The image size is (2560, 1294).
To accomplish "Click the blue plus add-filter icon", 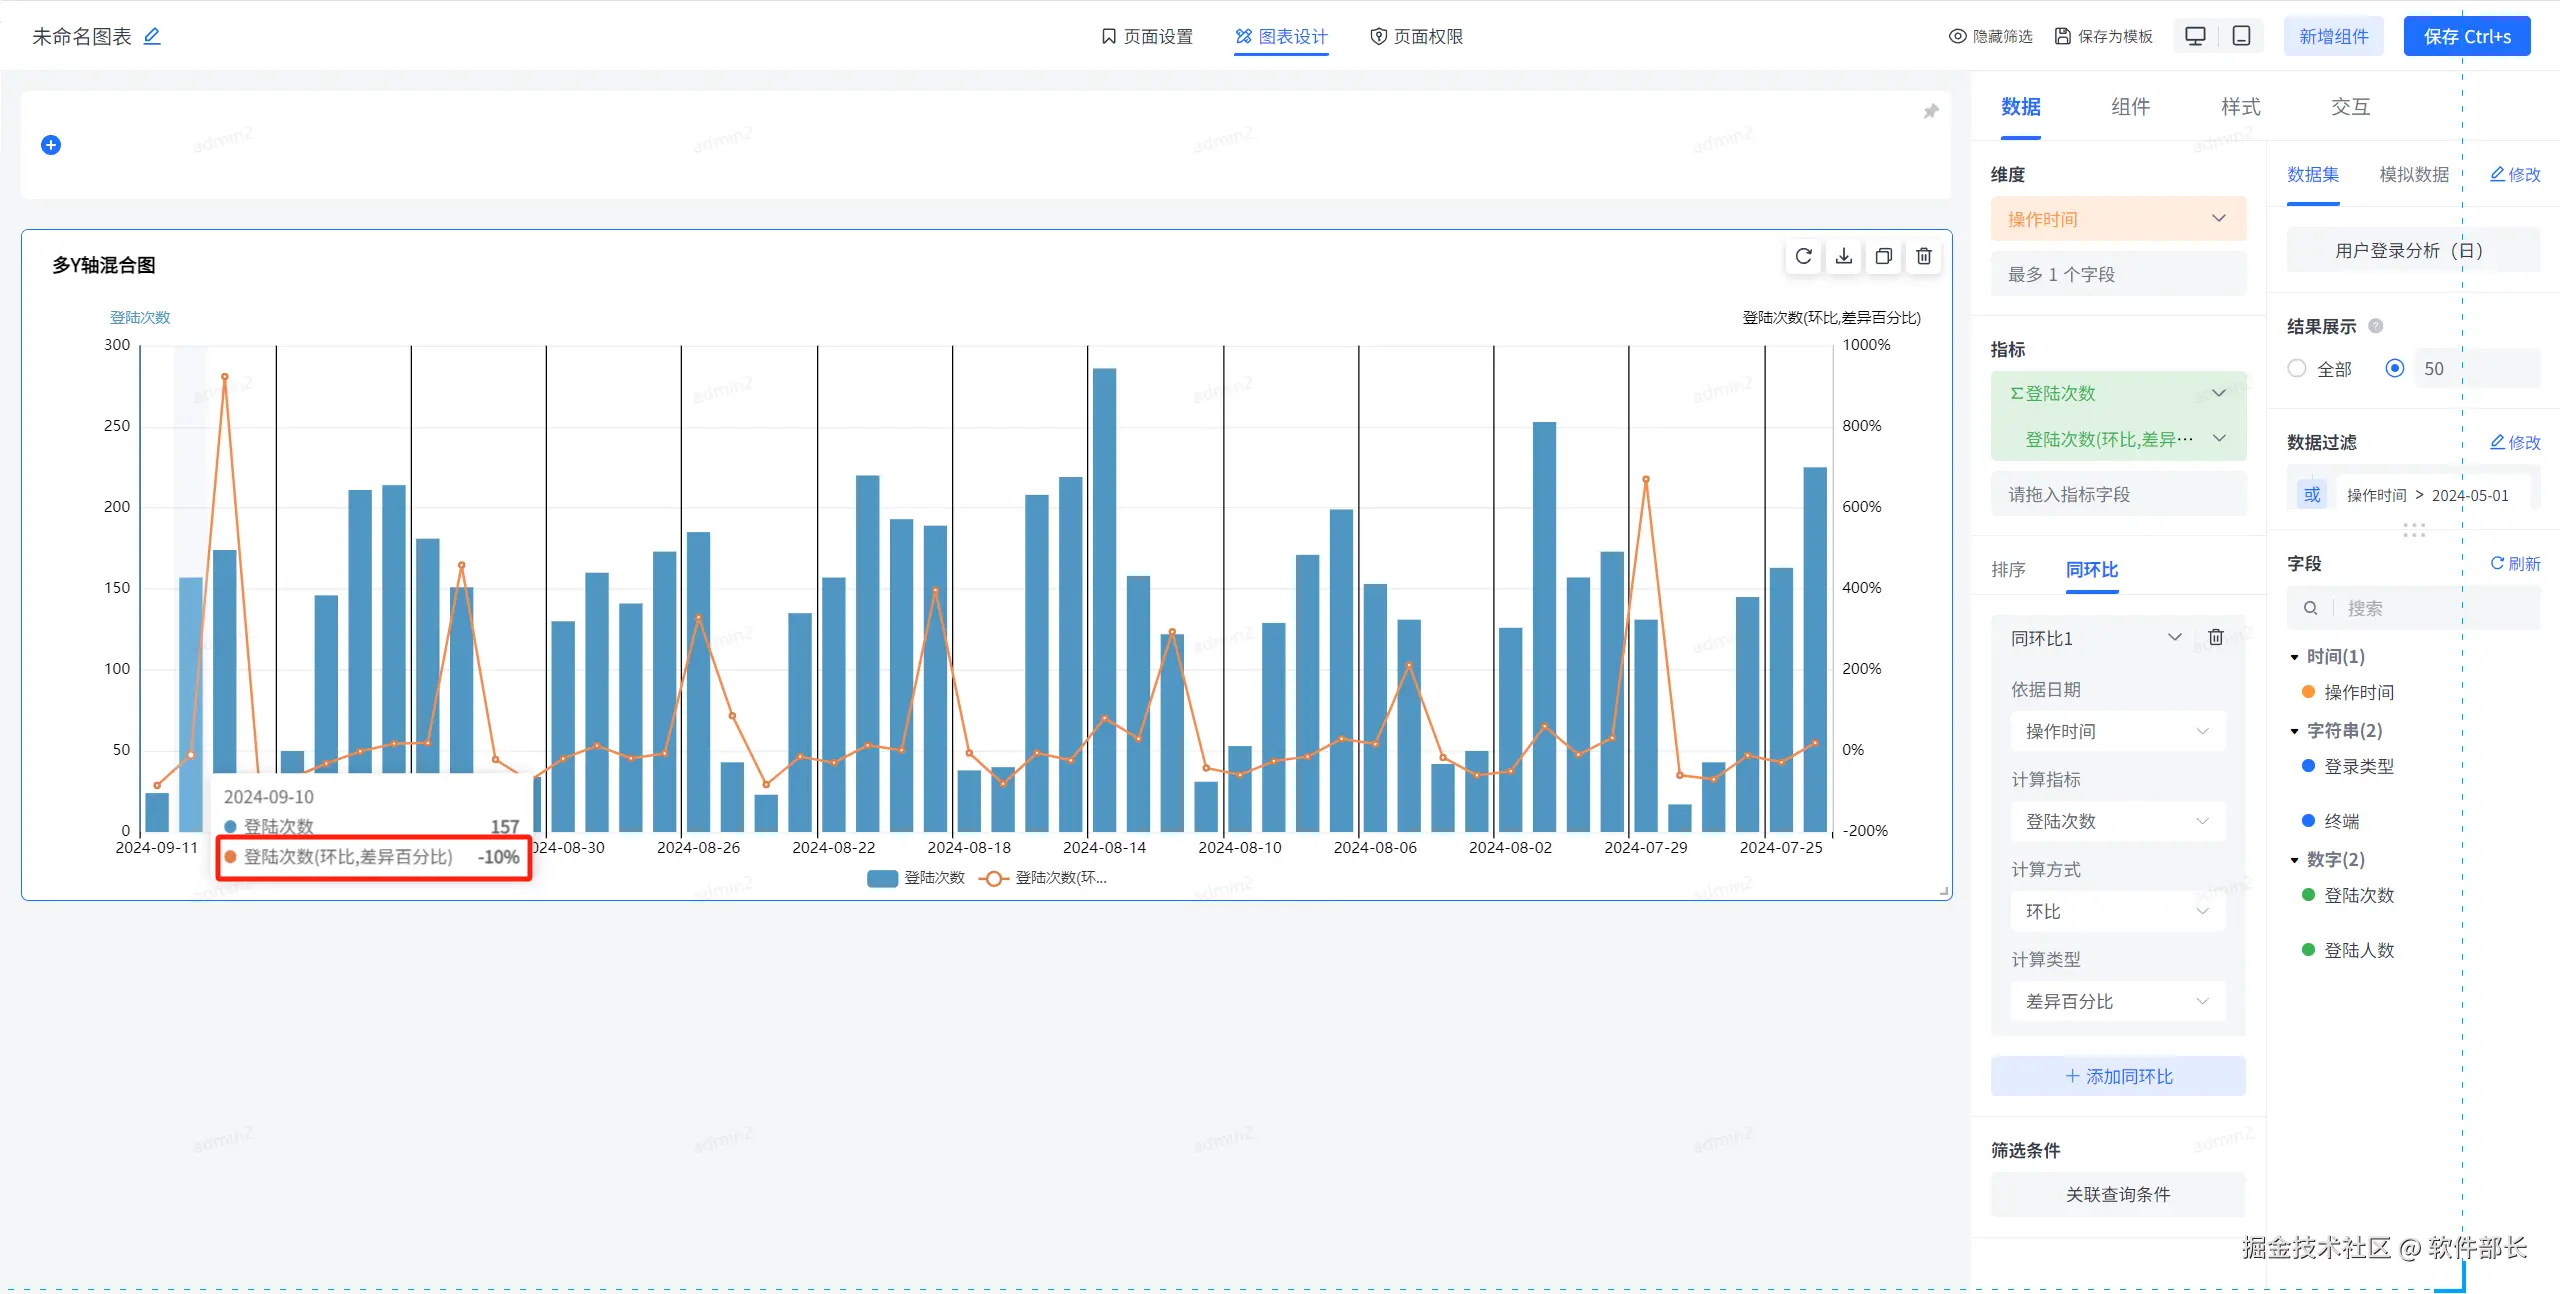I will click(51, 145).
